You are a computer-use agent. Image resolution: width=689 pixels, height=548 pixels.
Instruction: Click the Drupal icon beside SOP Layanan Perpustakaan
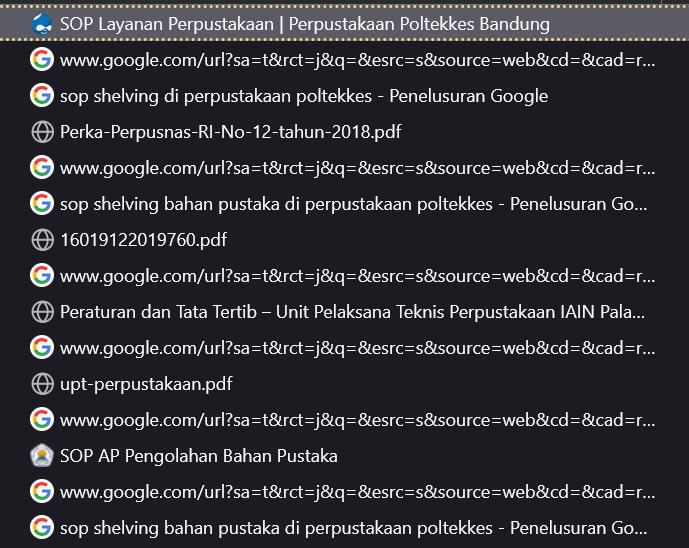click(x=42, y=24)
